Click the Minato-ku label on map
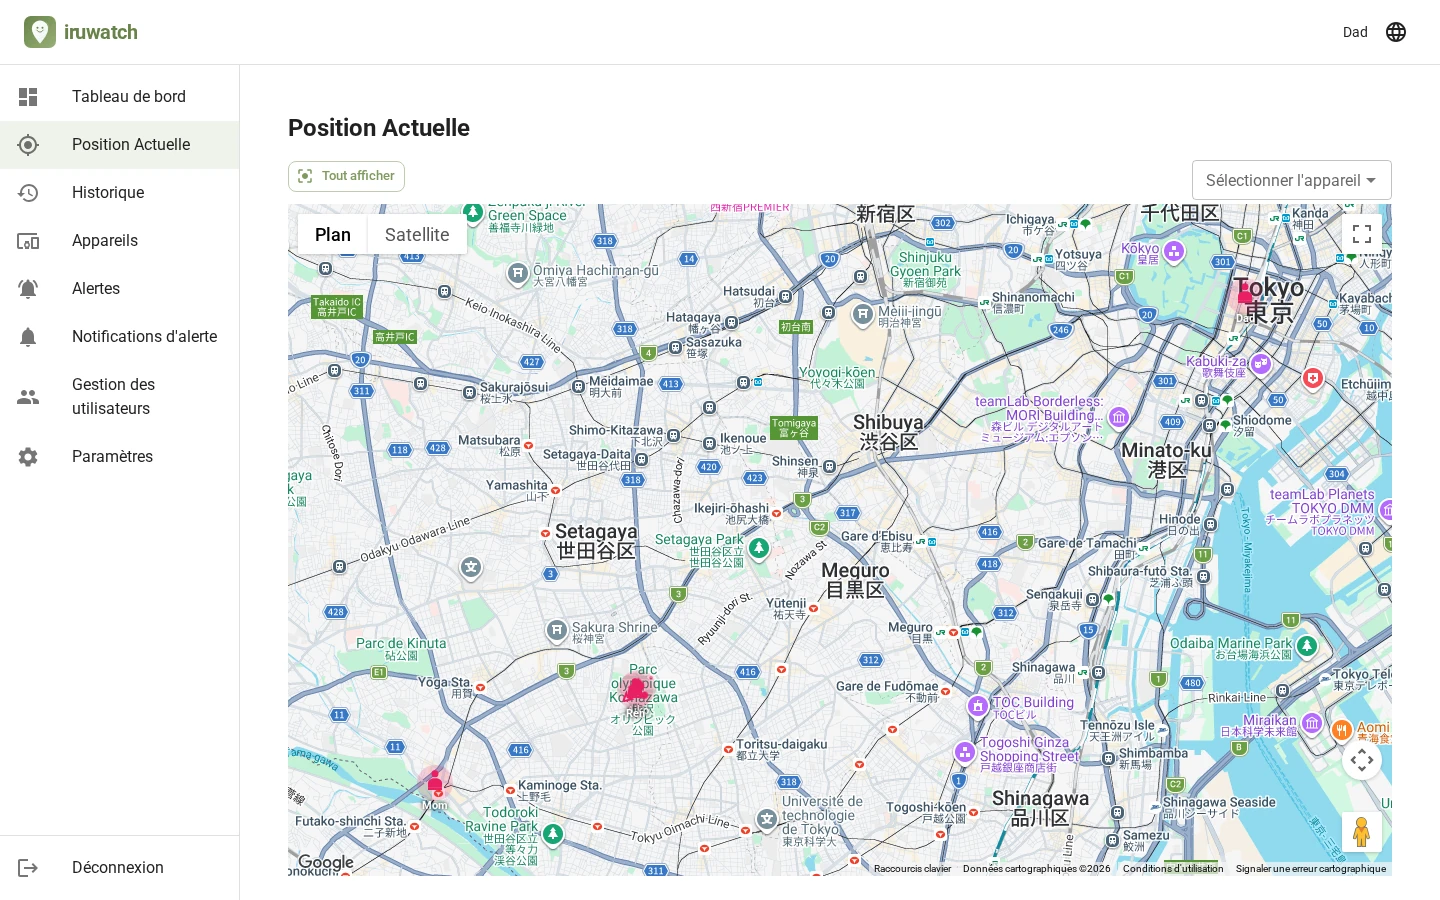The height and width of the screenshot is (900, 1440). [x=1166, y=459]
